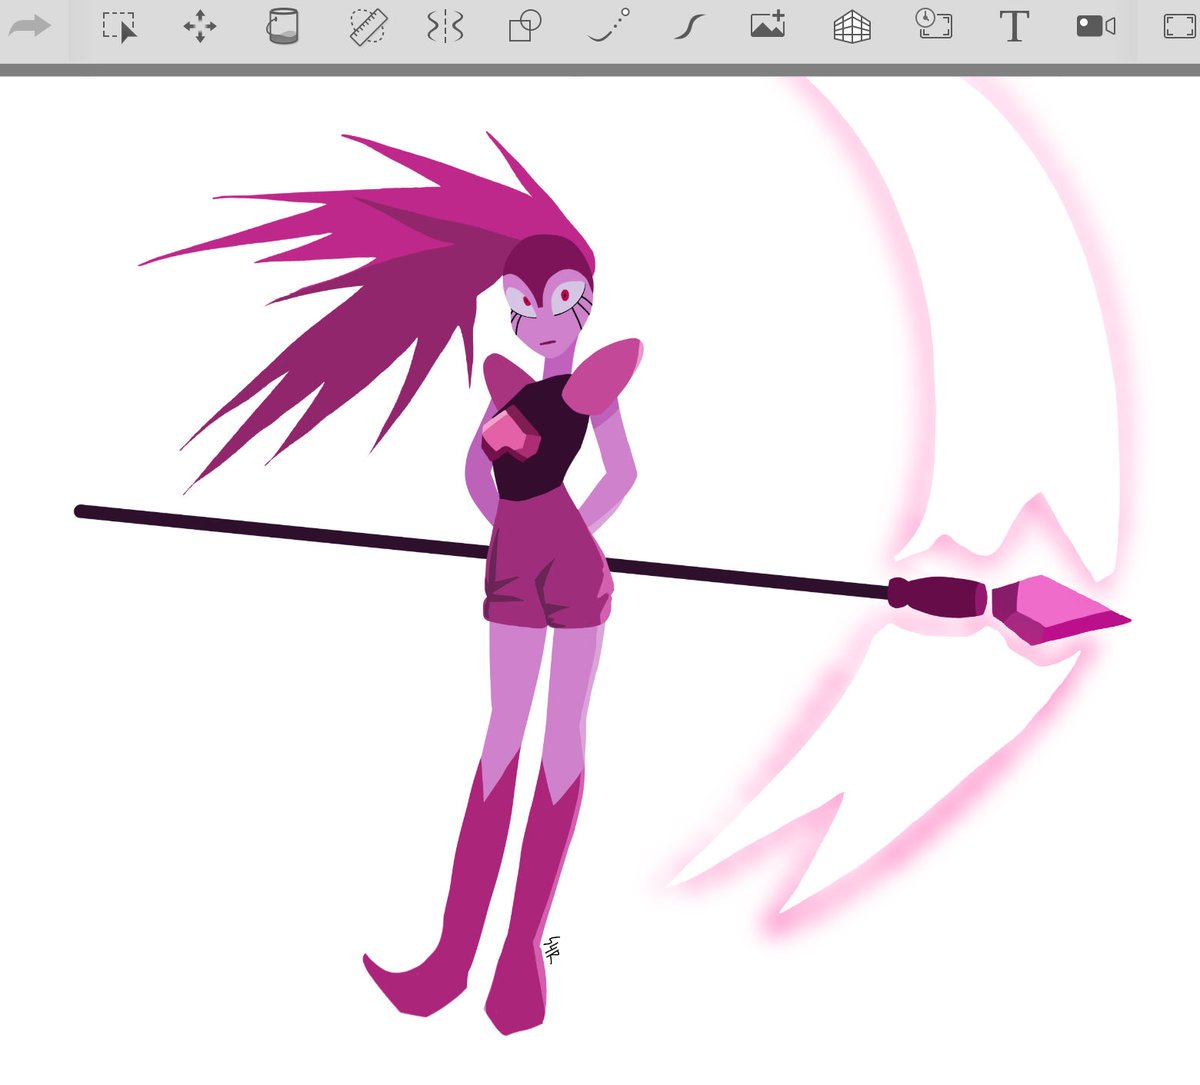Screen dimensions: 1200x1085
Task: Enable the Steady Stroke tool
Action: coord(689,26)
